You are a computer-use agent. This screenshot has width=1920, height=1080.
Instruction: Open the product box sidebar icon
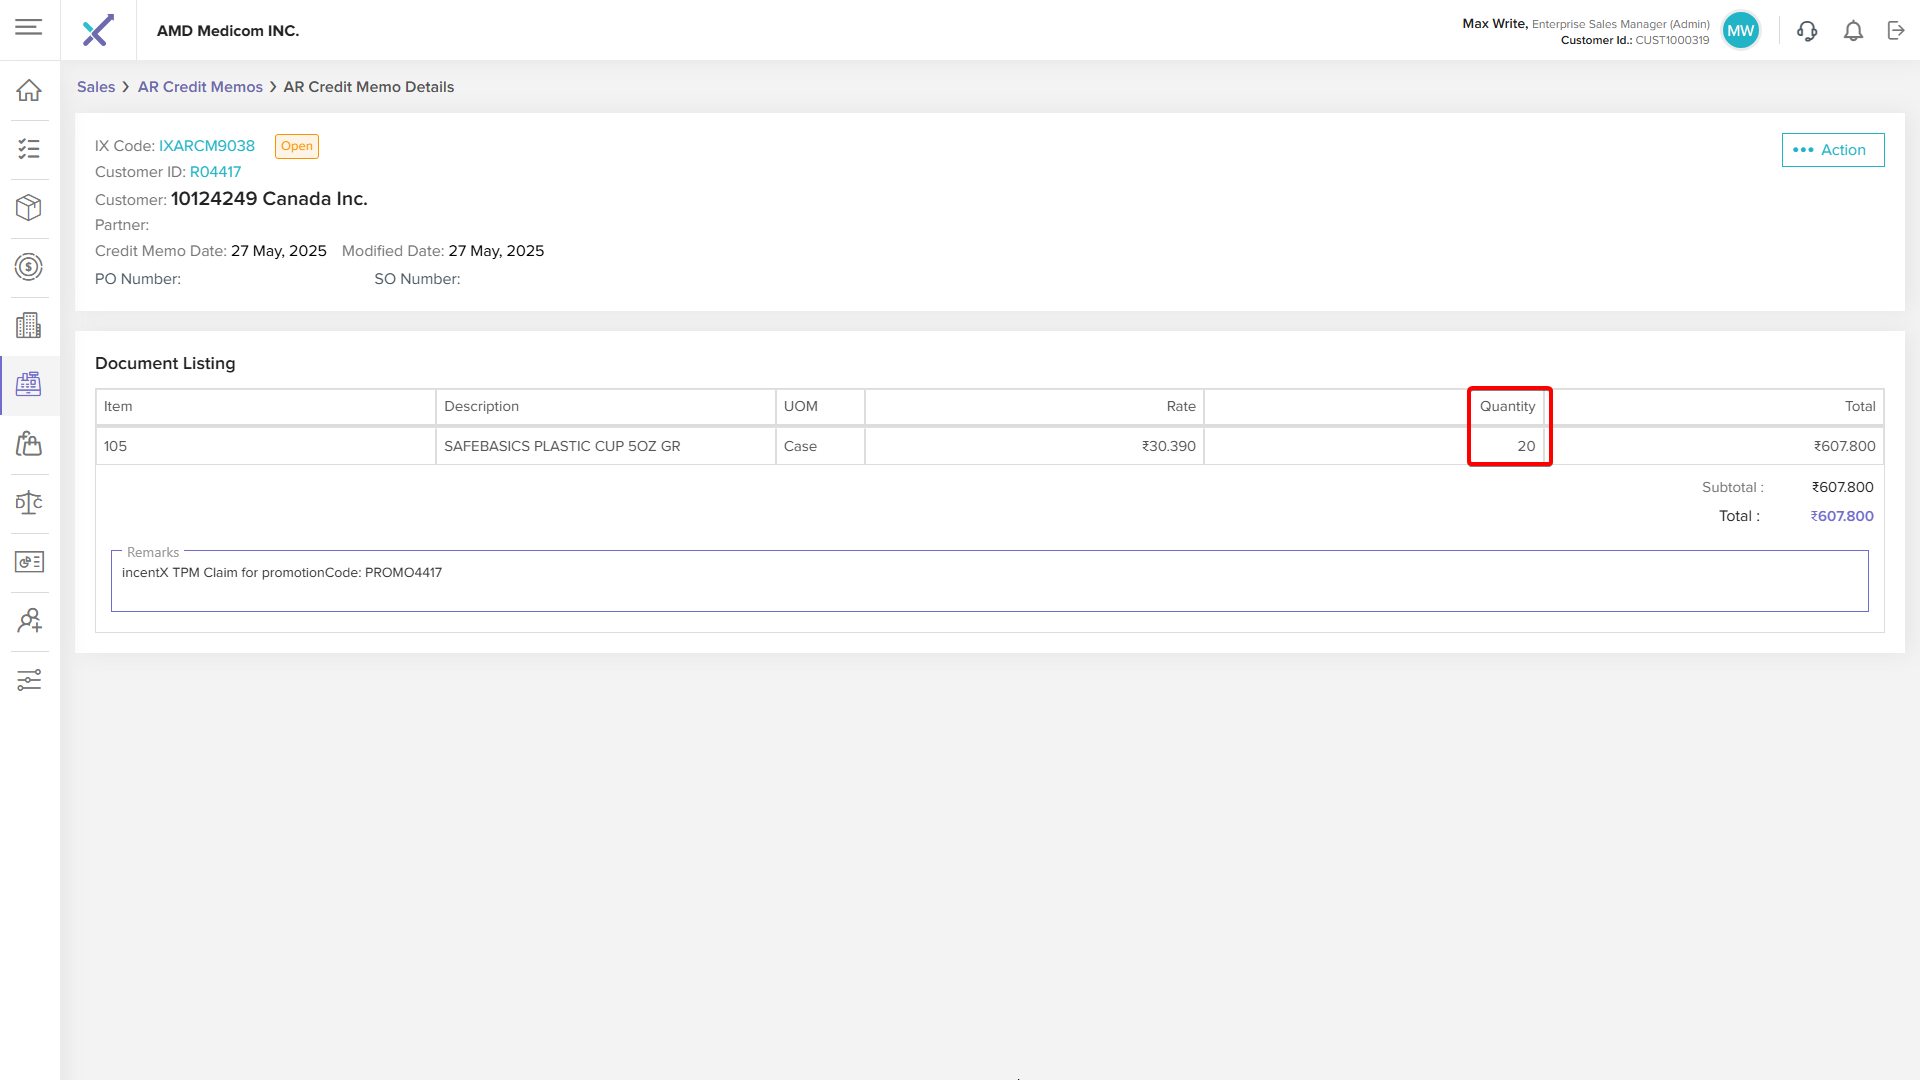pos(29,208)
